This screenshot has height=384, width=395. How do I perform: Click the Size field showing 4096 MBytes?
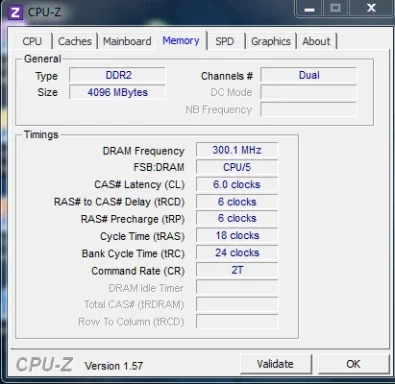[x=117, y=92]
